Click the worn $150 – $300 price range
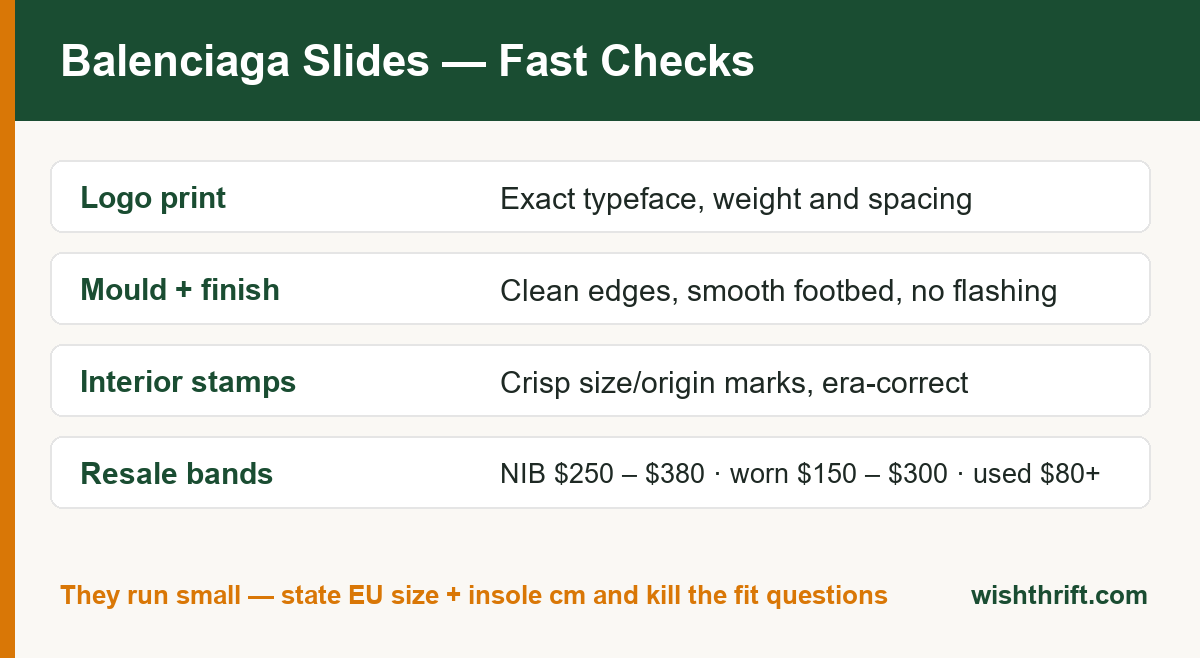 pos(839,474)
